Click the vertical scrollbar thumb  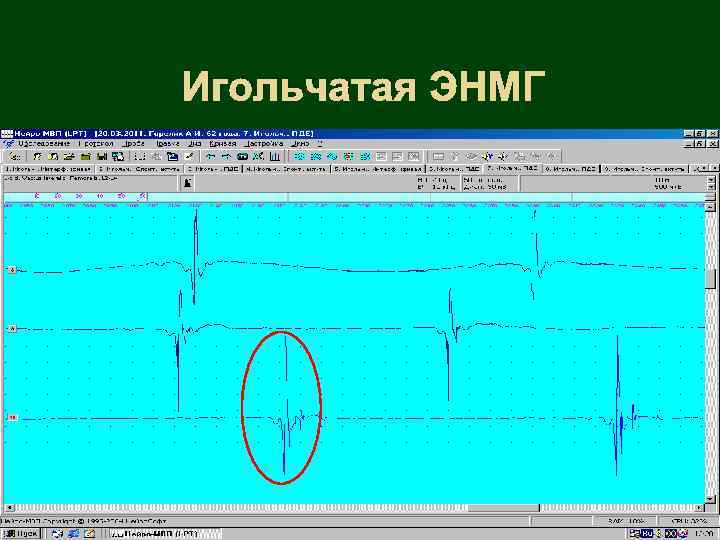710,280
